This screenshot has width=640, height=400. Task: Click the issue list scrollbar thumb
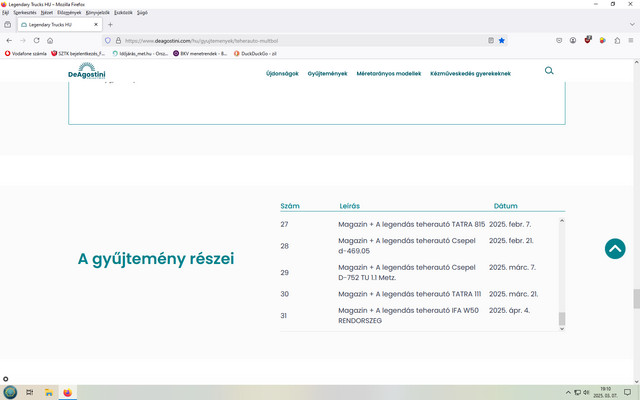pos(562,318)
